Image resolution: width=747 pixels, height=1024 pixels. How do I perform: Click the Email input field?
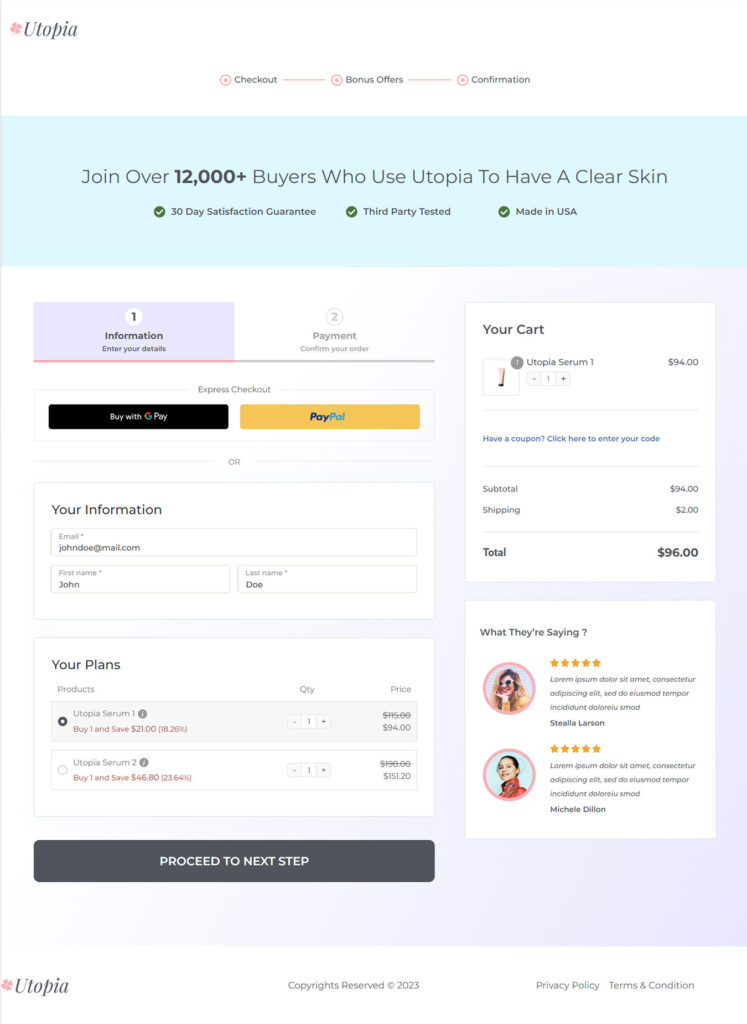pyautogui.click(x=234, y=542)
